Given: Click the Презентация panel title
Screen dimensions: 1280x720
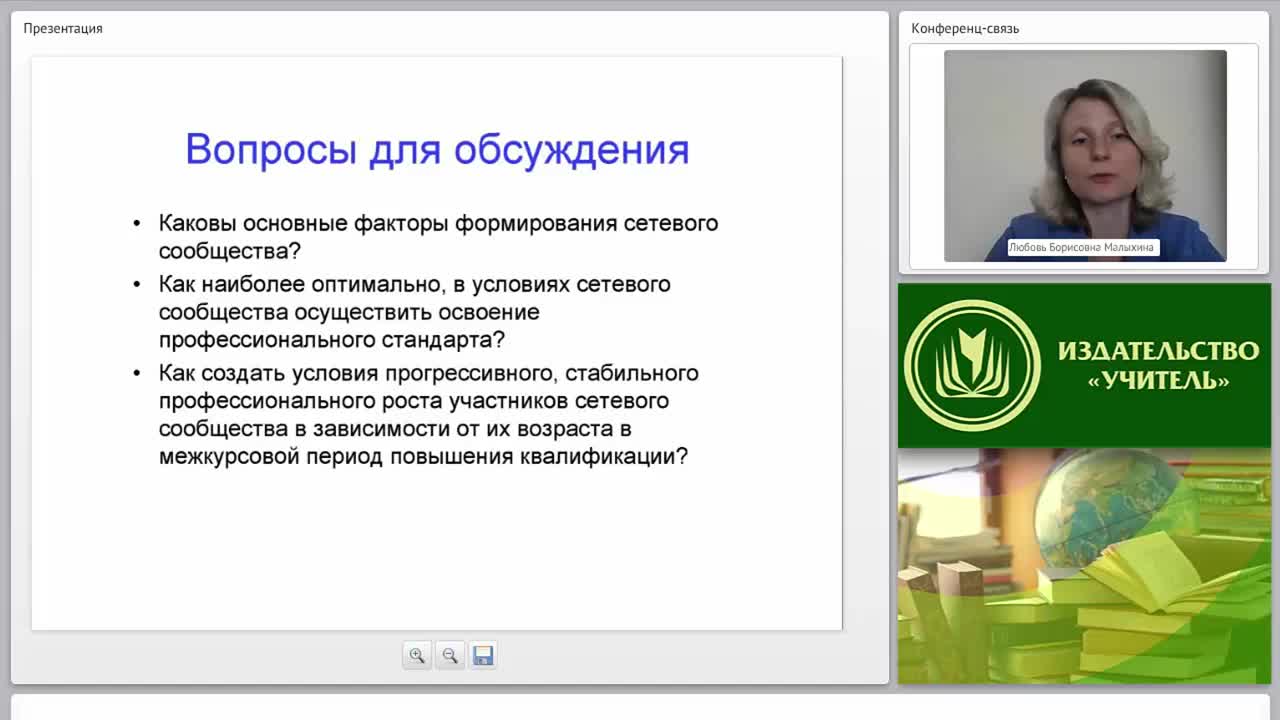Looking at the screenshot, I should [x=63, y=28].
